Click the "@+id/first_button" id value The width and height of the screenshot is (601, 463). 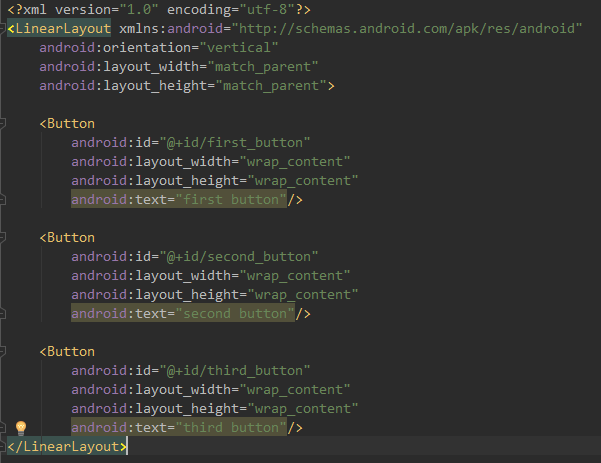235,143
